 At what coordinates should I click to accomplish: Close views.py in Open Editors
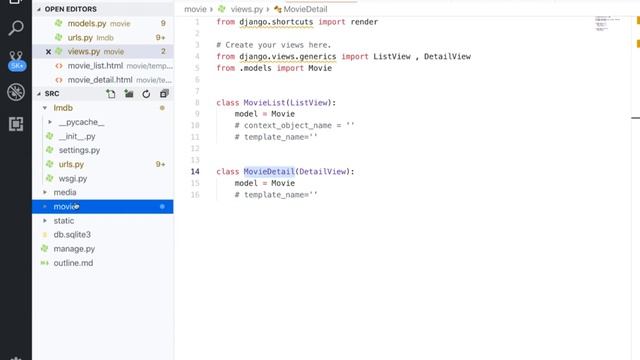click(x=48, y=51)
